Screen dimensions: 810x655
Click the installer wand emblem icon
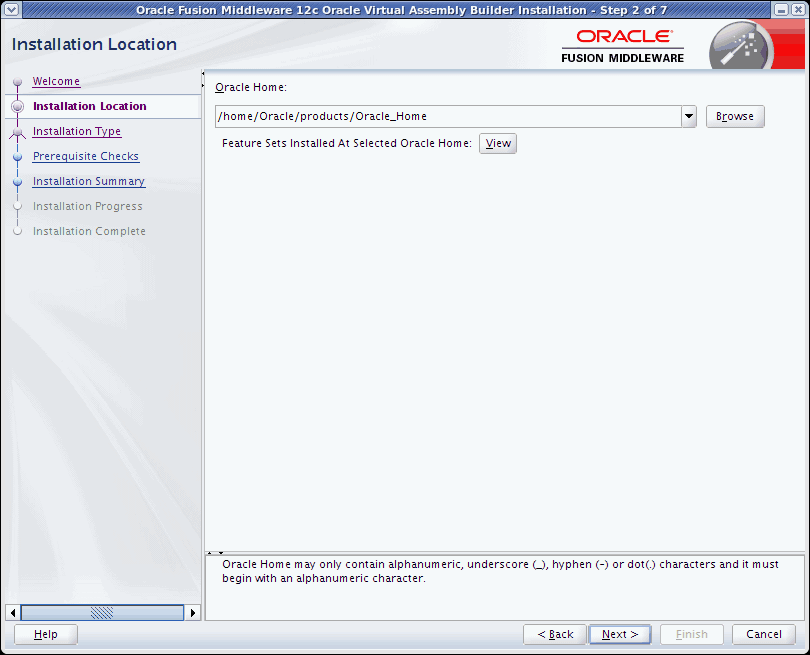click(741, 45)
